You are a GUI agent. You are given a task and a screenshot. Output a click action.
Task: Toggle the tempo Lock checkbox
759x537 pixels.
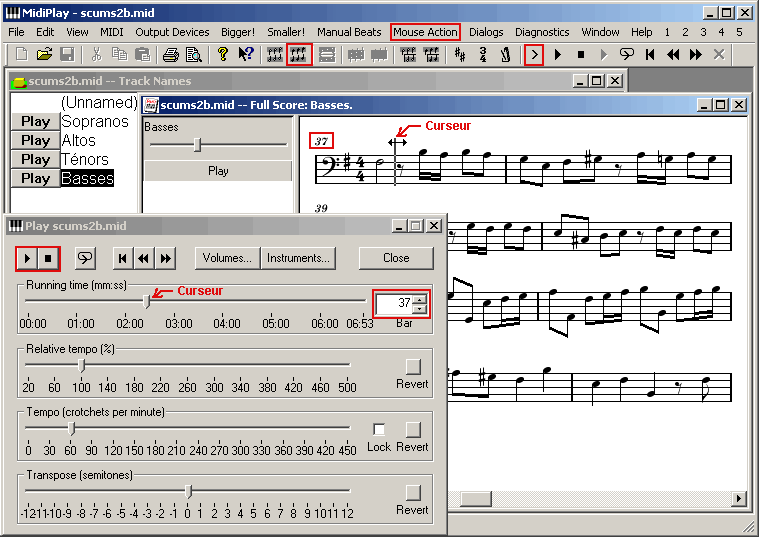[379, 429]
